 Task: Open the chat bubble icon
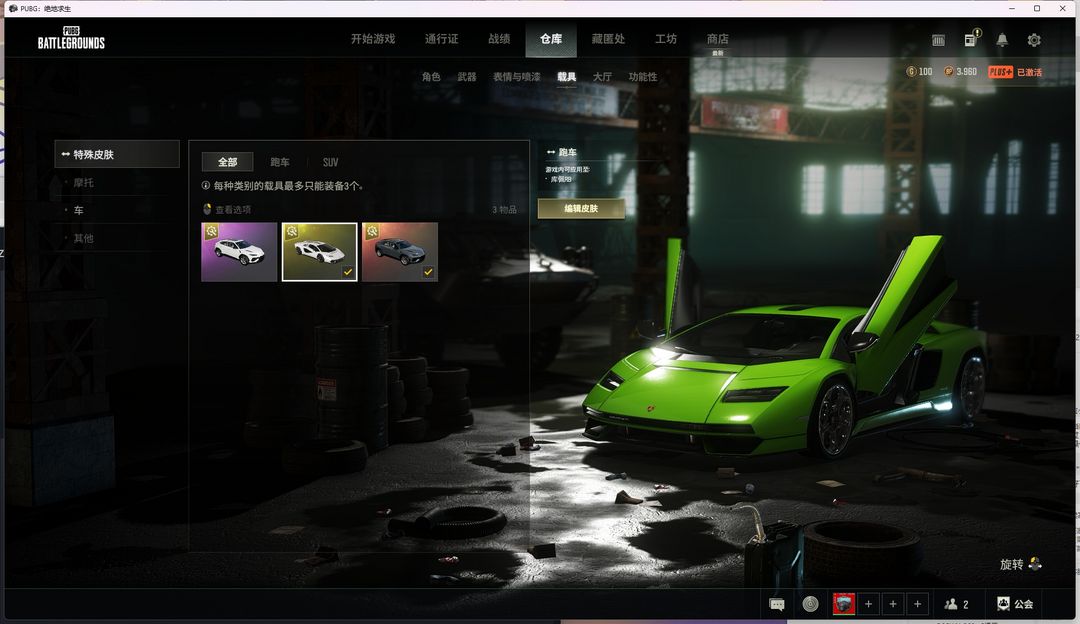[777, 604]
